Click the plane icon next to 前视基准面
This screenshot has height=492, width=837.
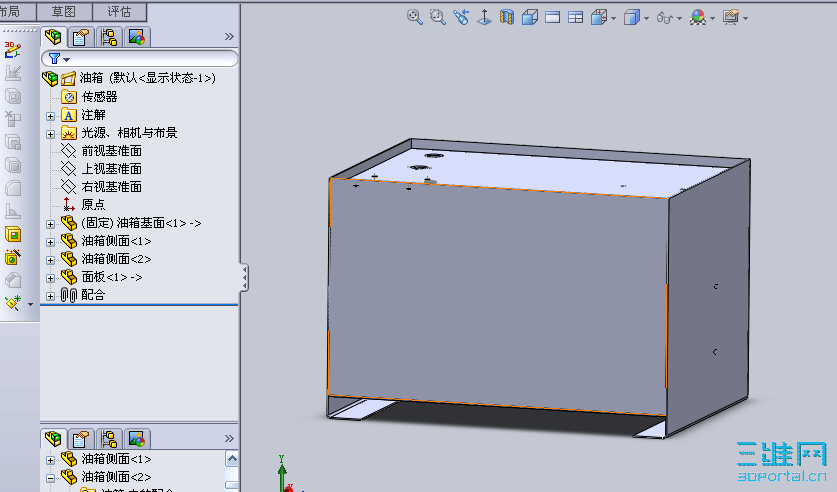68,150
